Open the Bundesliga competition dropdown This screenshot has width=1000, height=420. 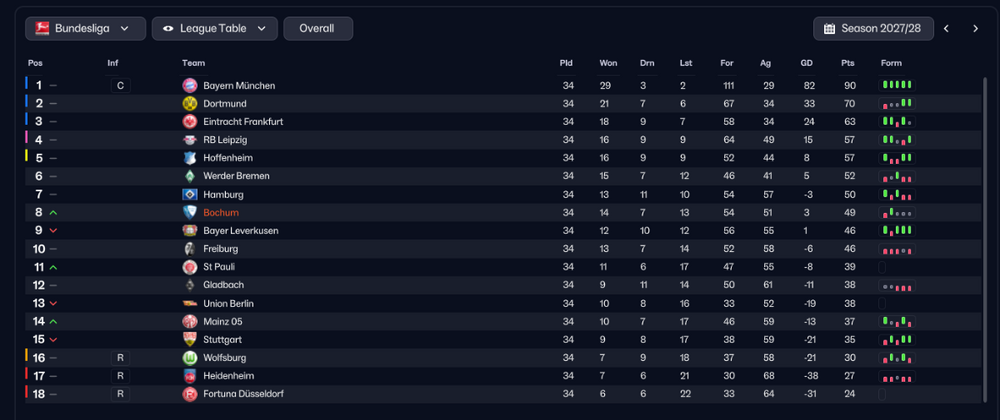(85, 29)
